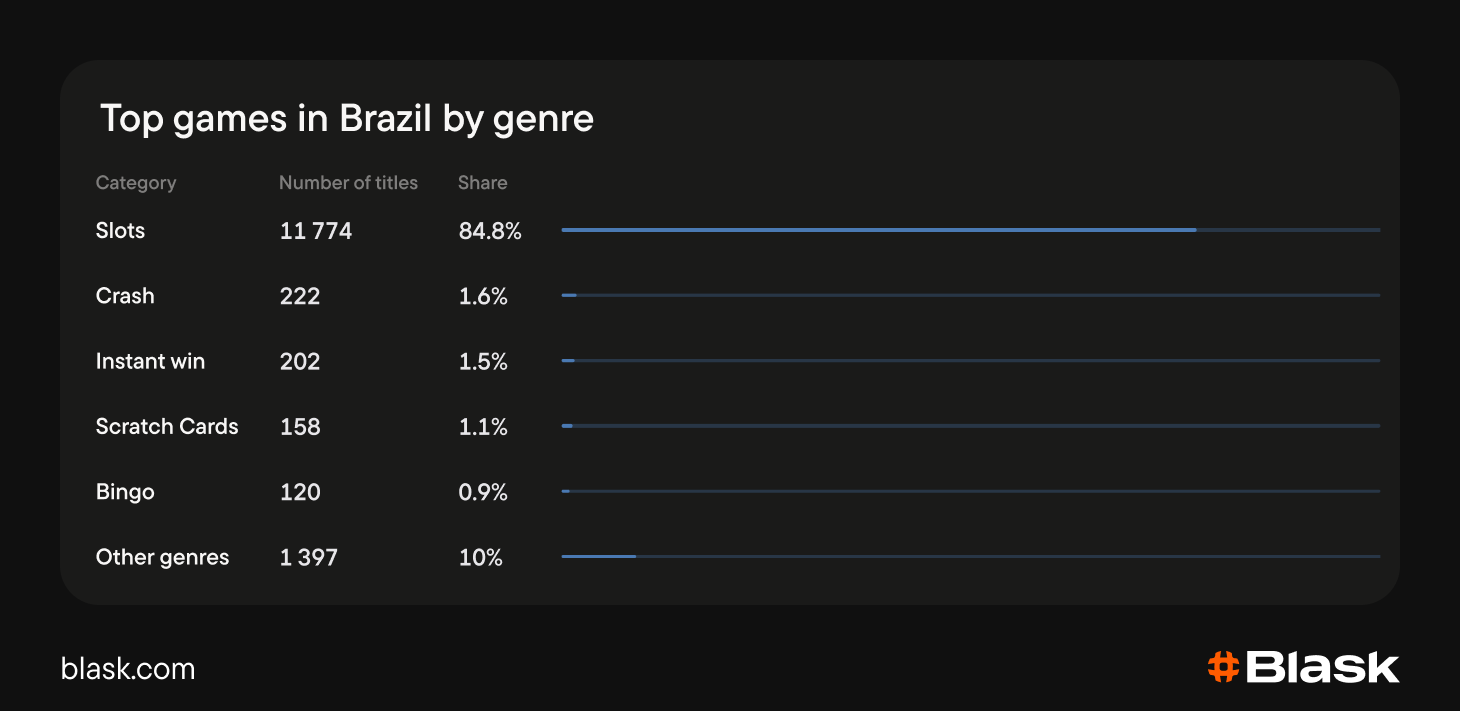The width and height of the screenshot is (1460, 711).
Task: Select the Scratch Cards category label
Action: pyautogui.click(x=167, y=427)
